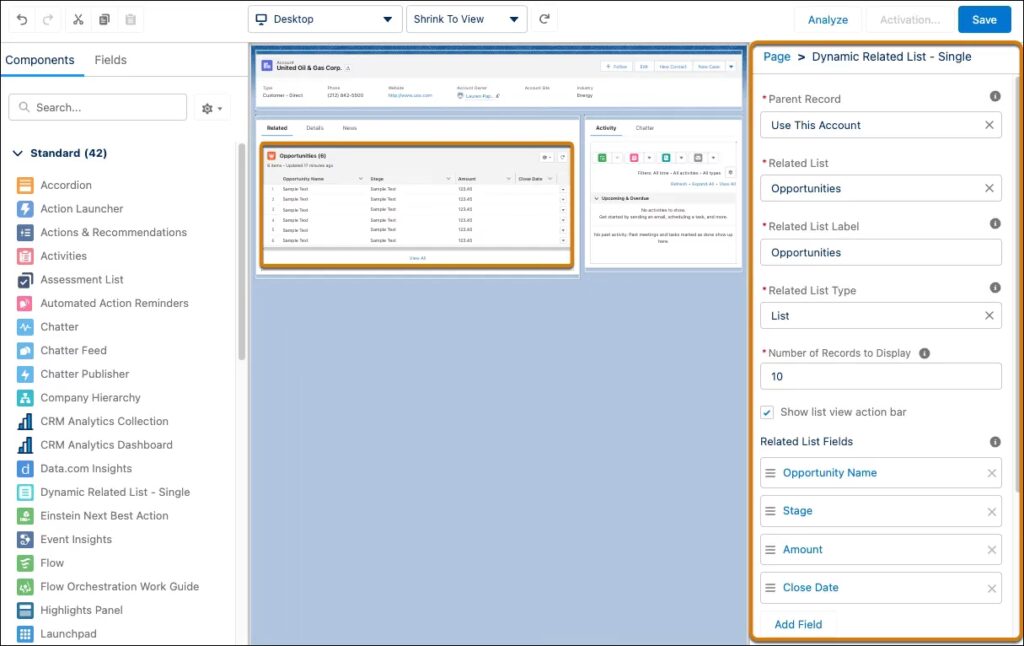
Task: Open the Details tab in canvas
Action: tap(315, 128)
